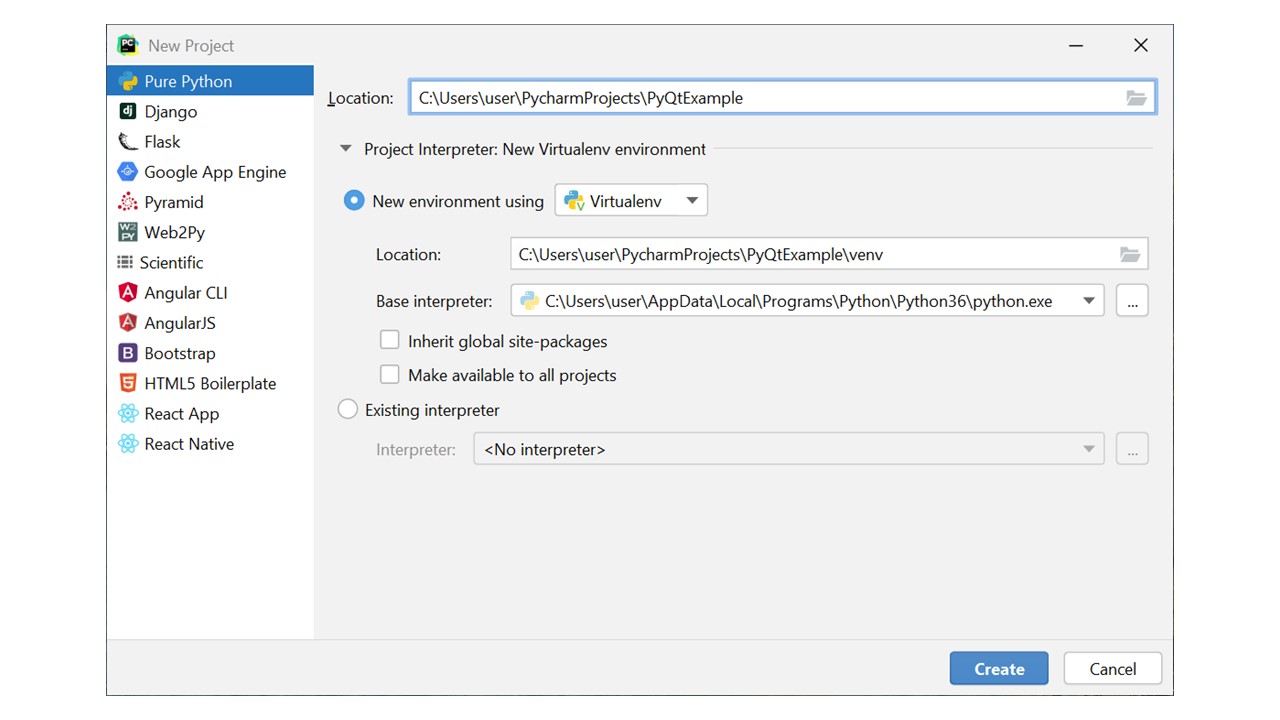Click the Django project type icon

point(128,112)
